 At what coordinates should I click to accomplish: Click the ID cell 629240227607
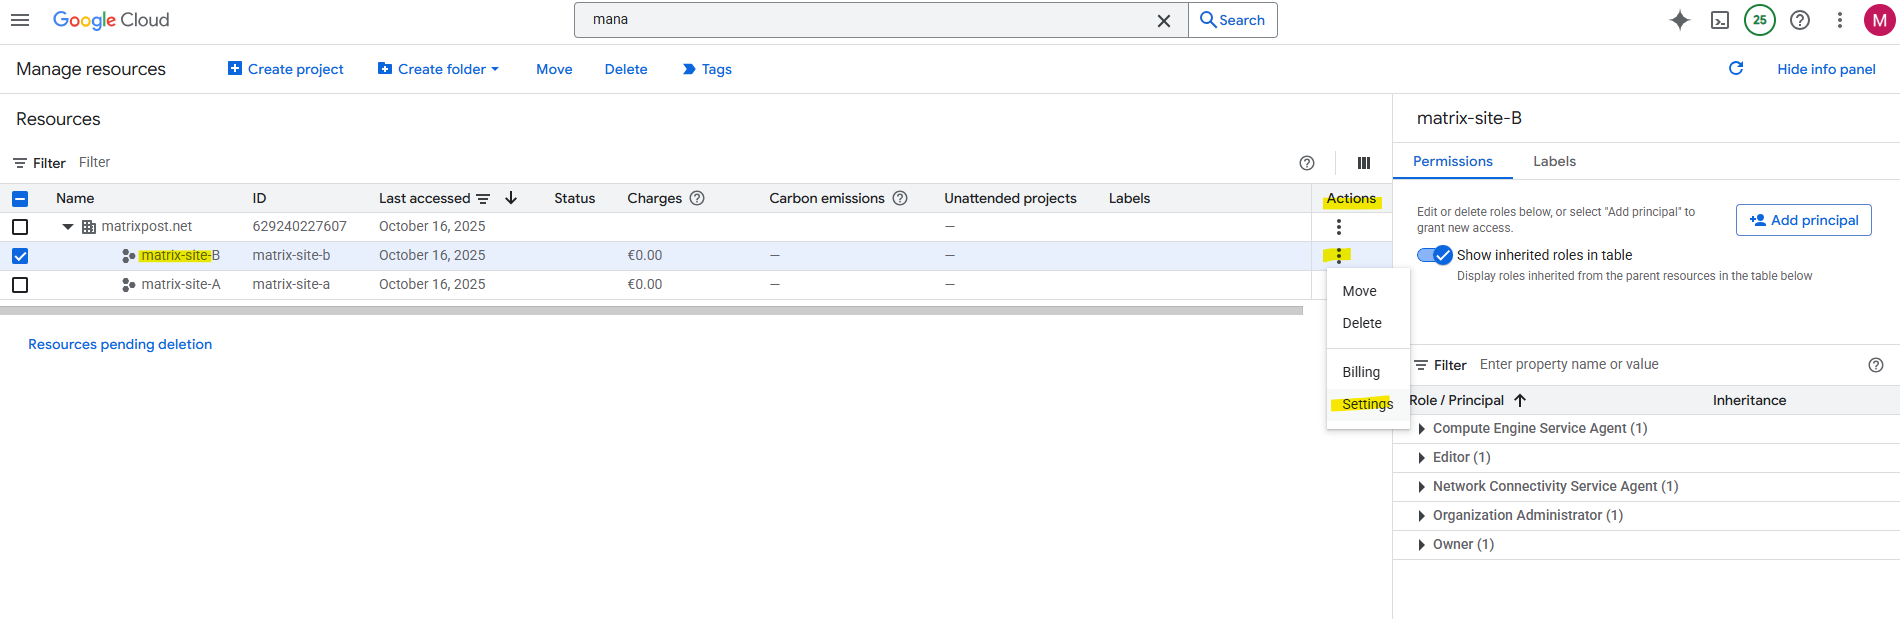[x=300, y=227]
